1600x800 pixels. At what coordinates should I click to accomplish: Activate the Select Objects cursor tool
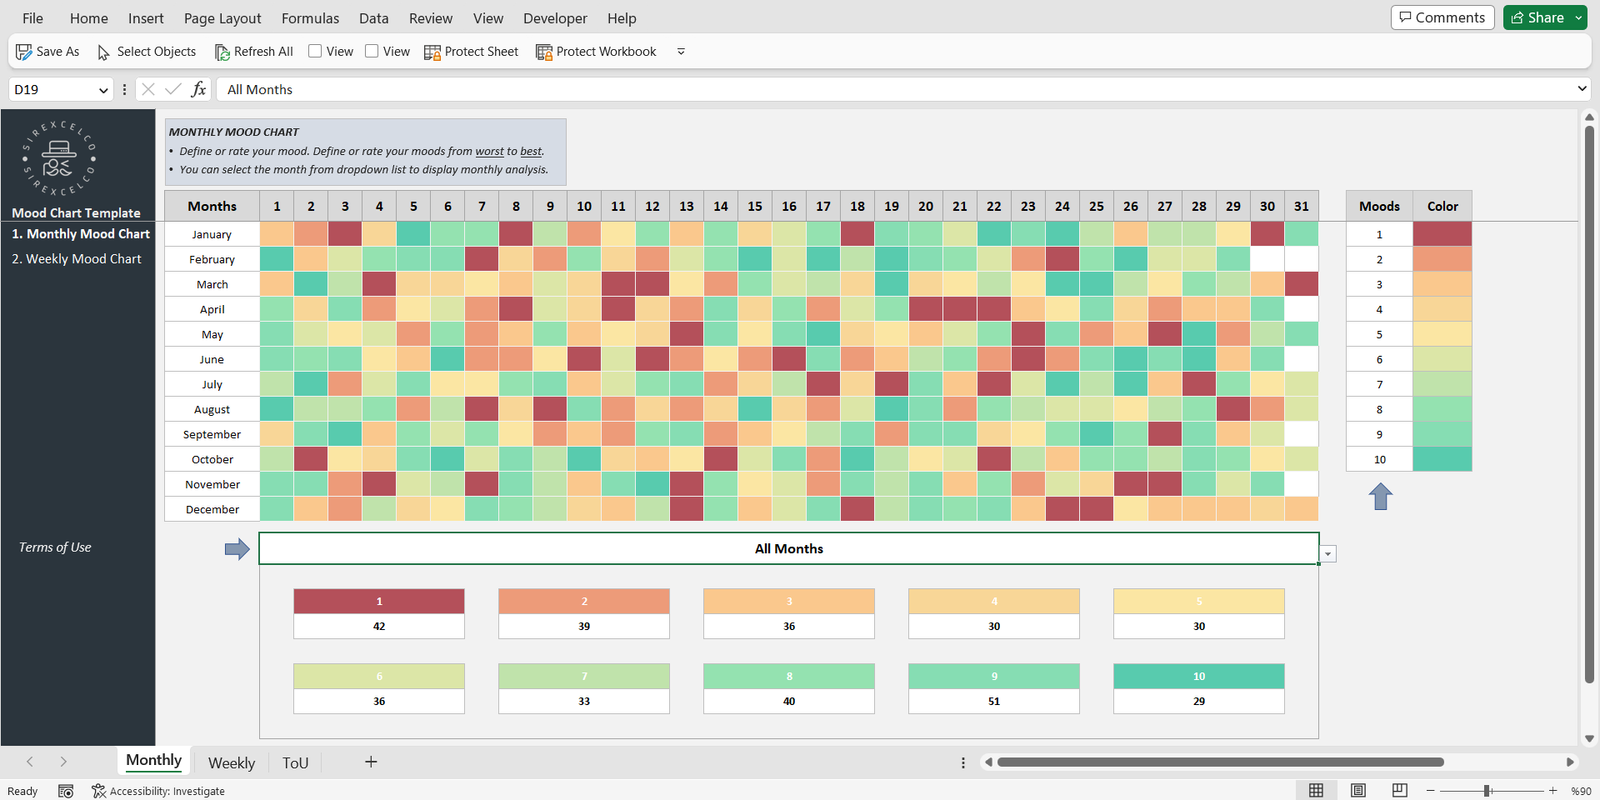(x=104, y=52)
